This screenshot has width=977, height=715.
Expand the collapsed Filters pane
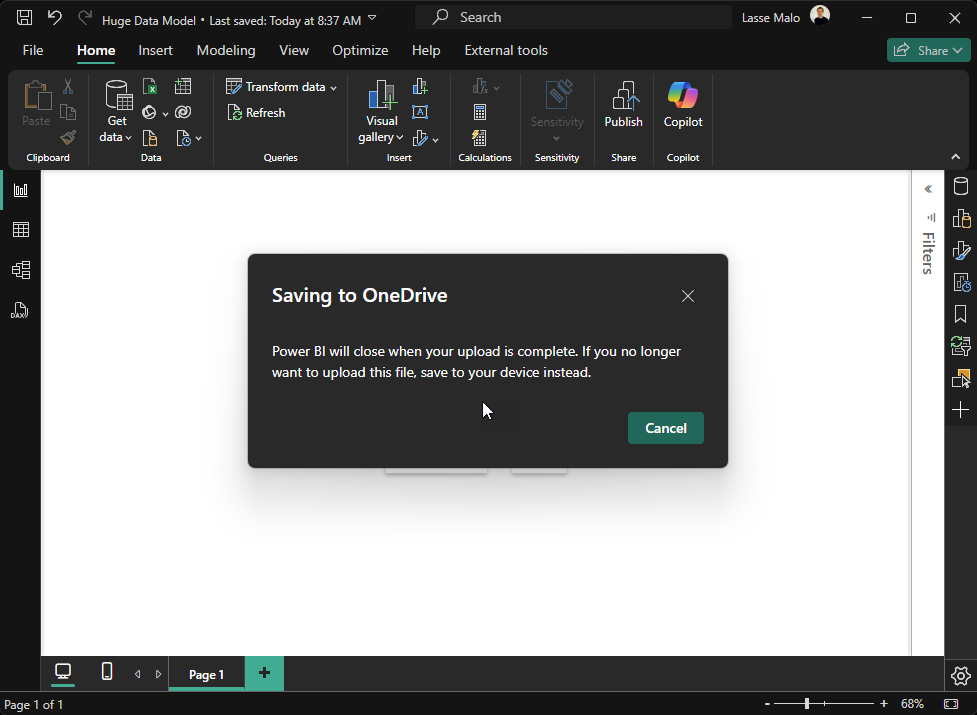point(928,189)
